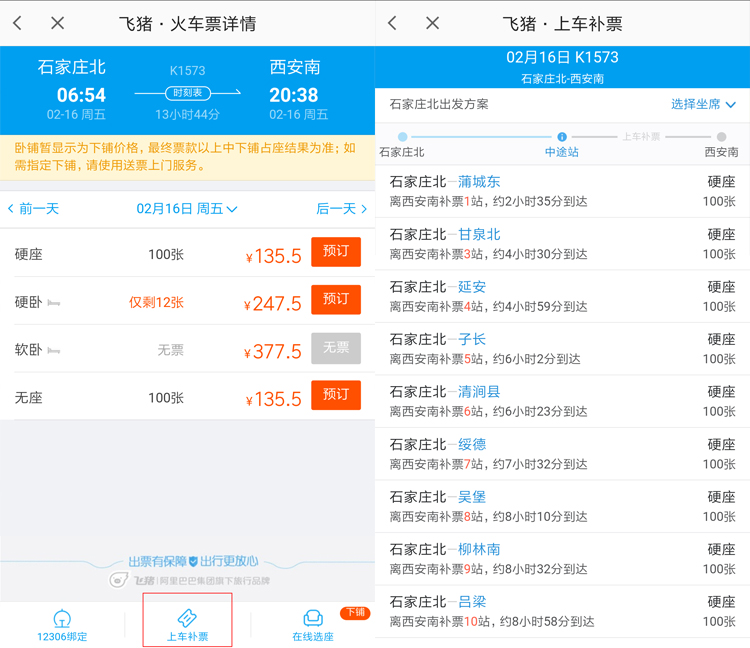Open the 时刻表 timetable
Image resolution: width=750 pixels, height=648 pixels.
click(x=188, y=93)
